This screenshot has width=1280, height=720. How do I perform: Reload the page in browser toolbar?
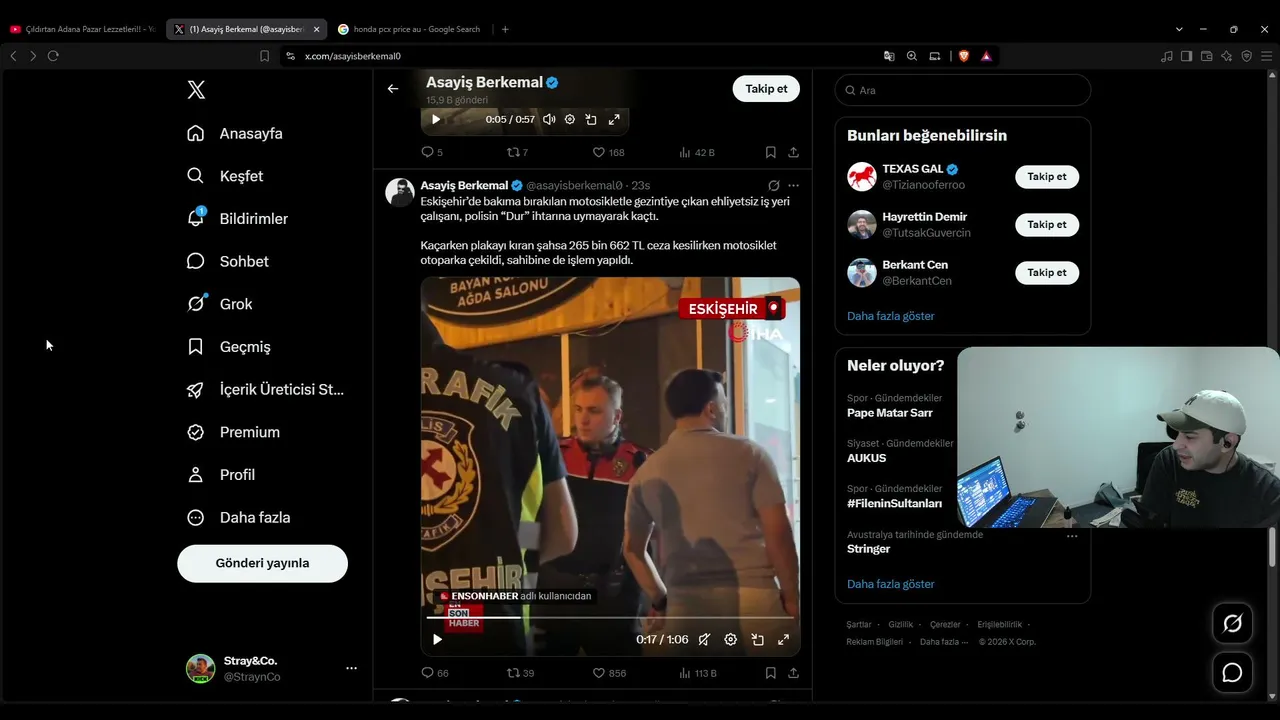pos(53,56)
